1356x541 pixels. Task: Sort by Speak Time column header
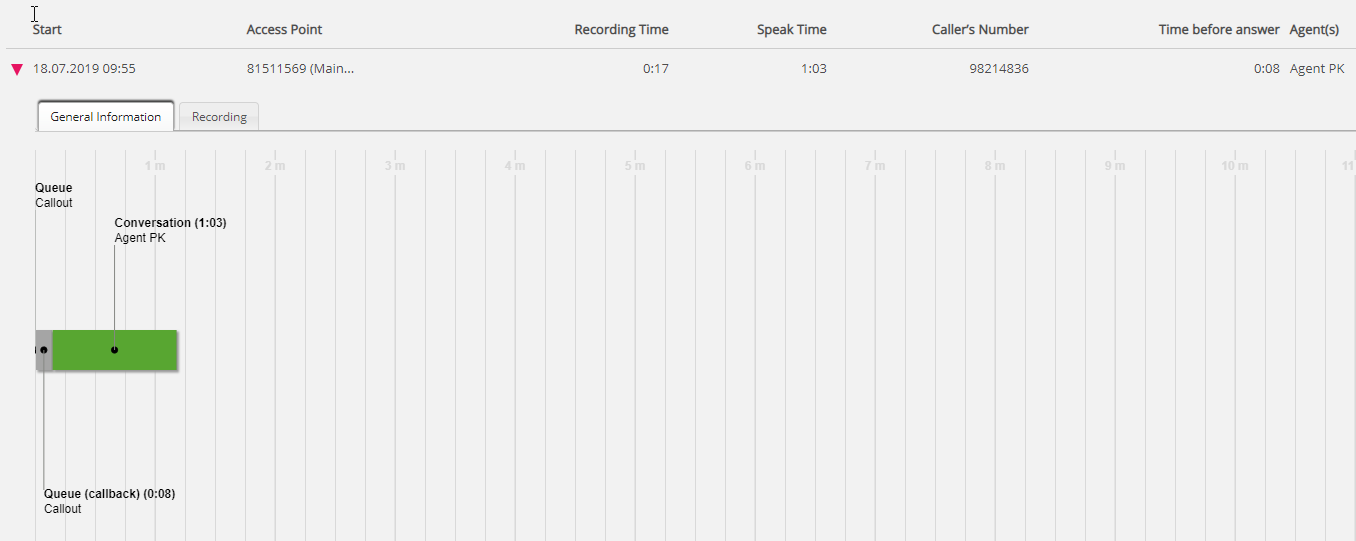pyautogui.click(x=791, y=30)
